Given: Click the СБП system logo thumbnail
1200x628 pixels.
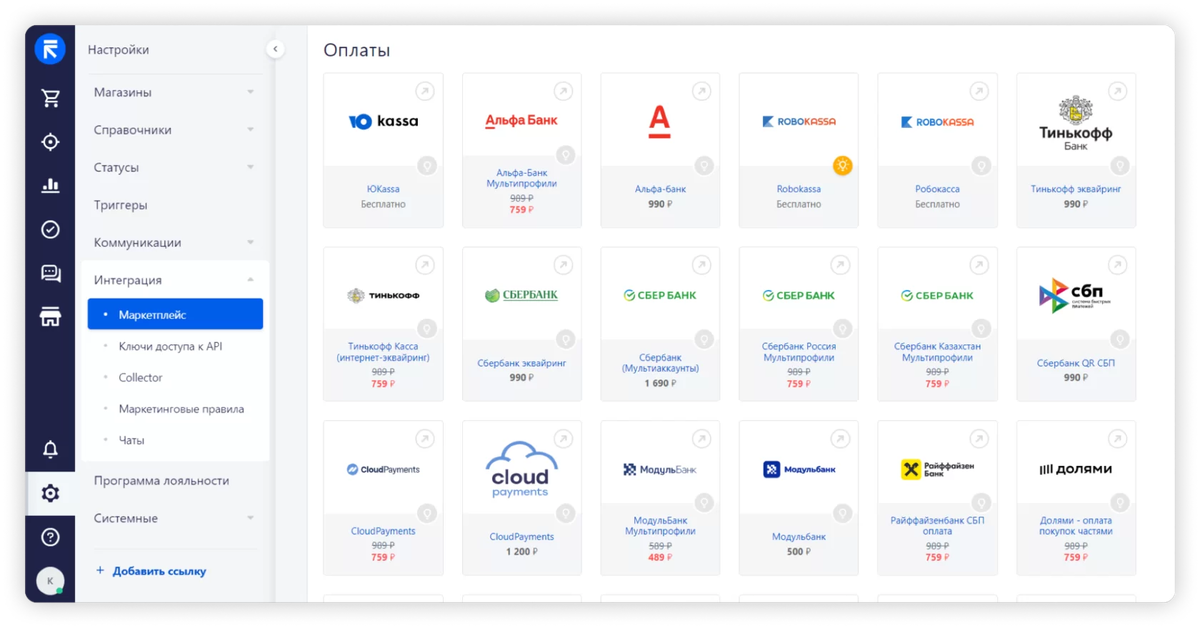Looking at the screenshot, I should pyautogui.click(x=1076, y=295).
